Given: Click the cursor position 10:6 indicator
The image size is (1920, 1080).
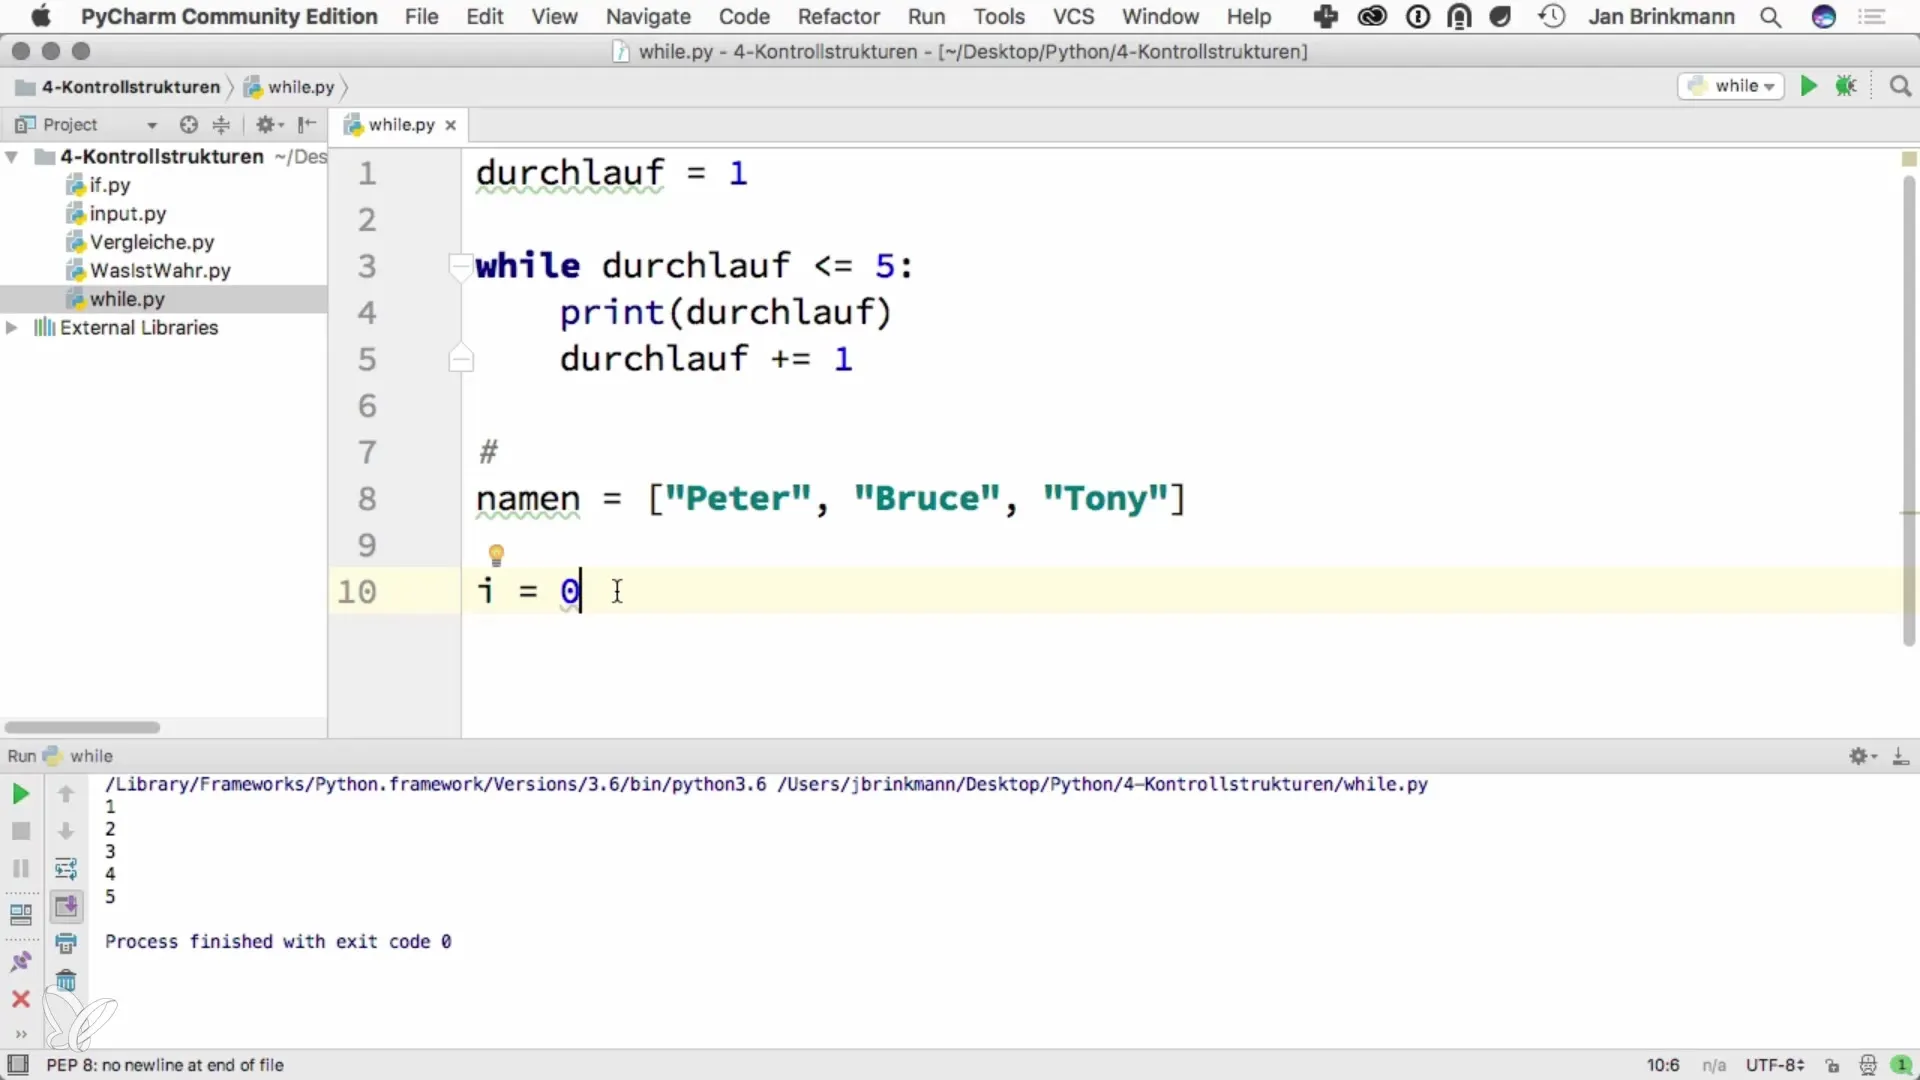Looking at the screenshot, I should click(x=1663, y=1066).
